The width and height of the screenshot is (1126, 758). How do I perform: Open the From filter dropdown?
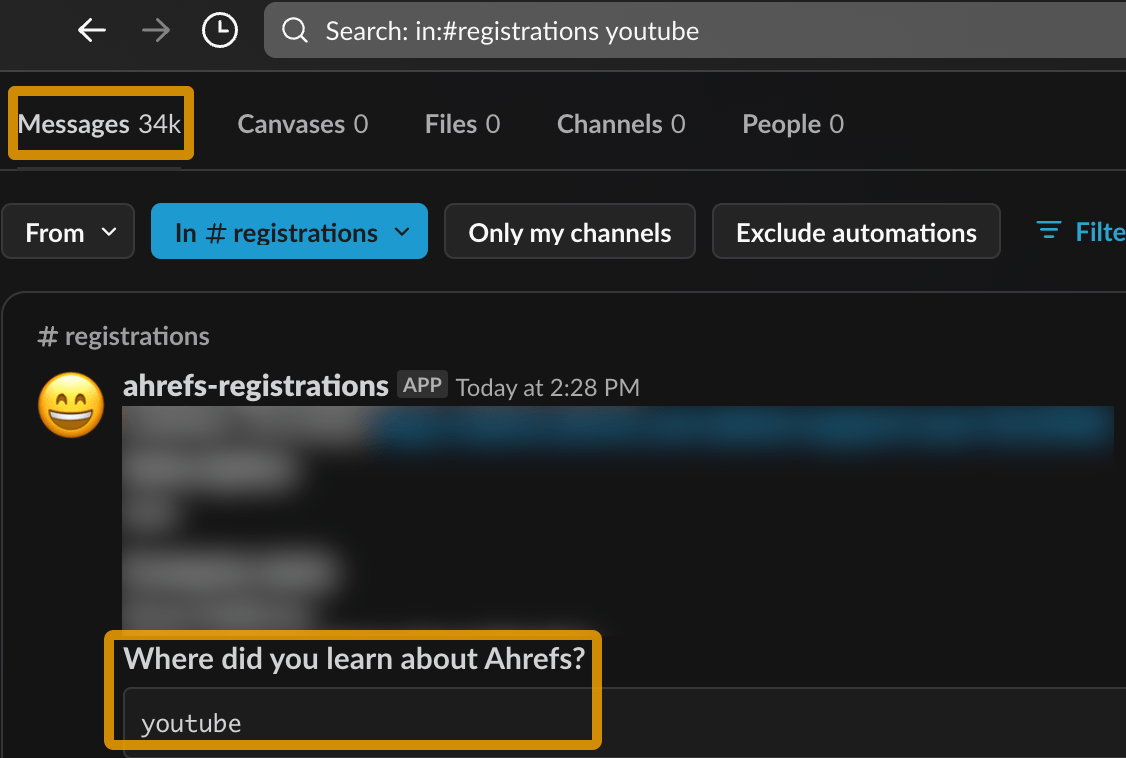point(68,231)
